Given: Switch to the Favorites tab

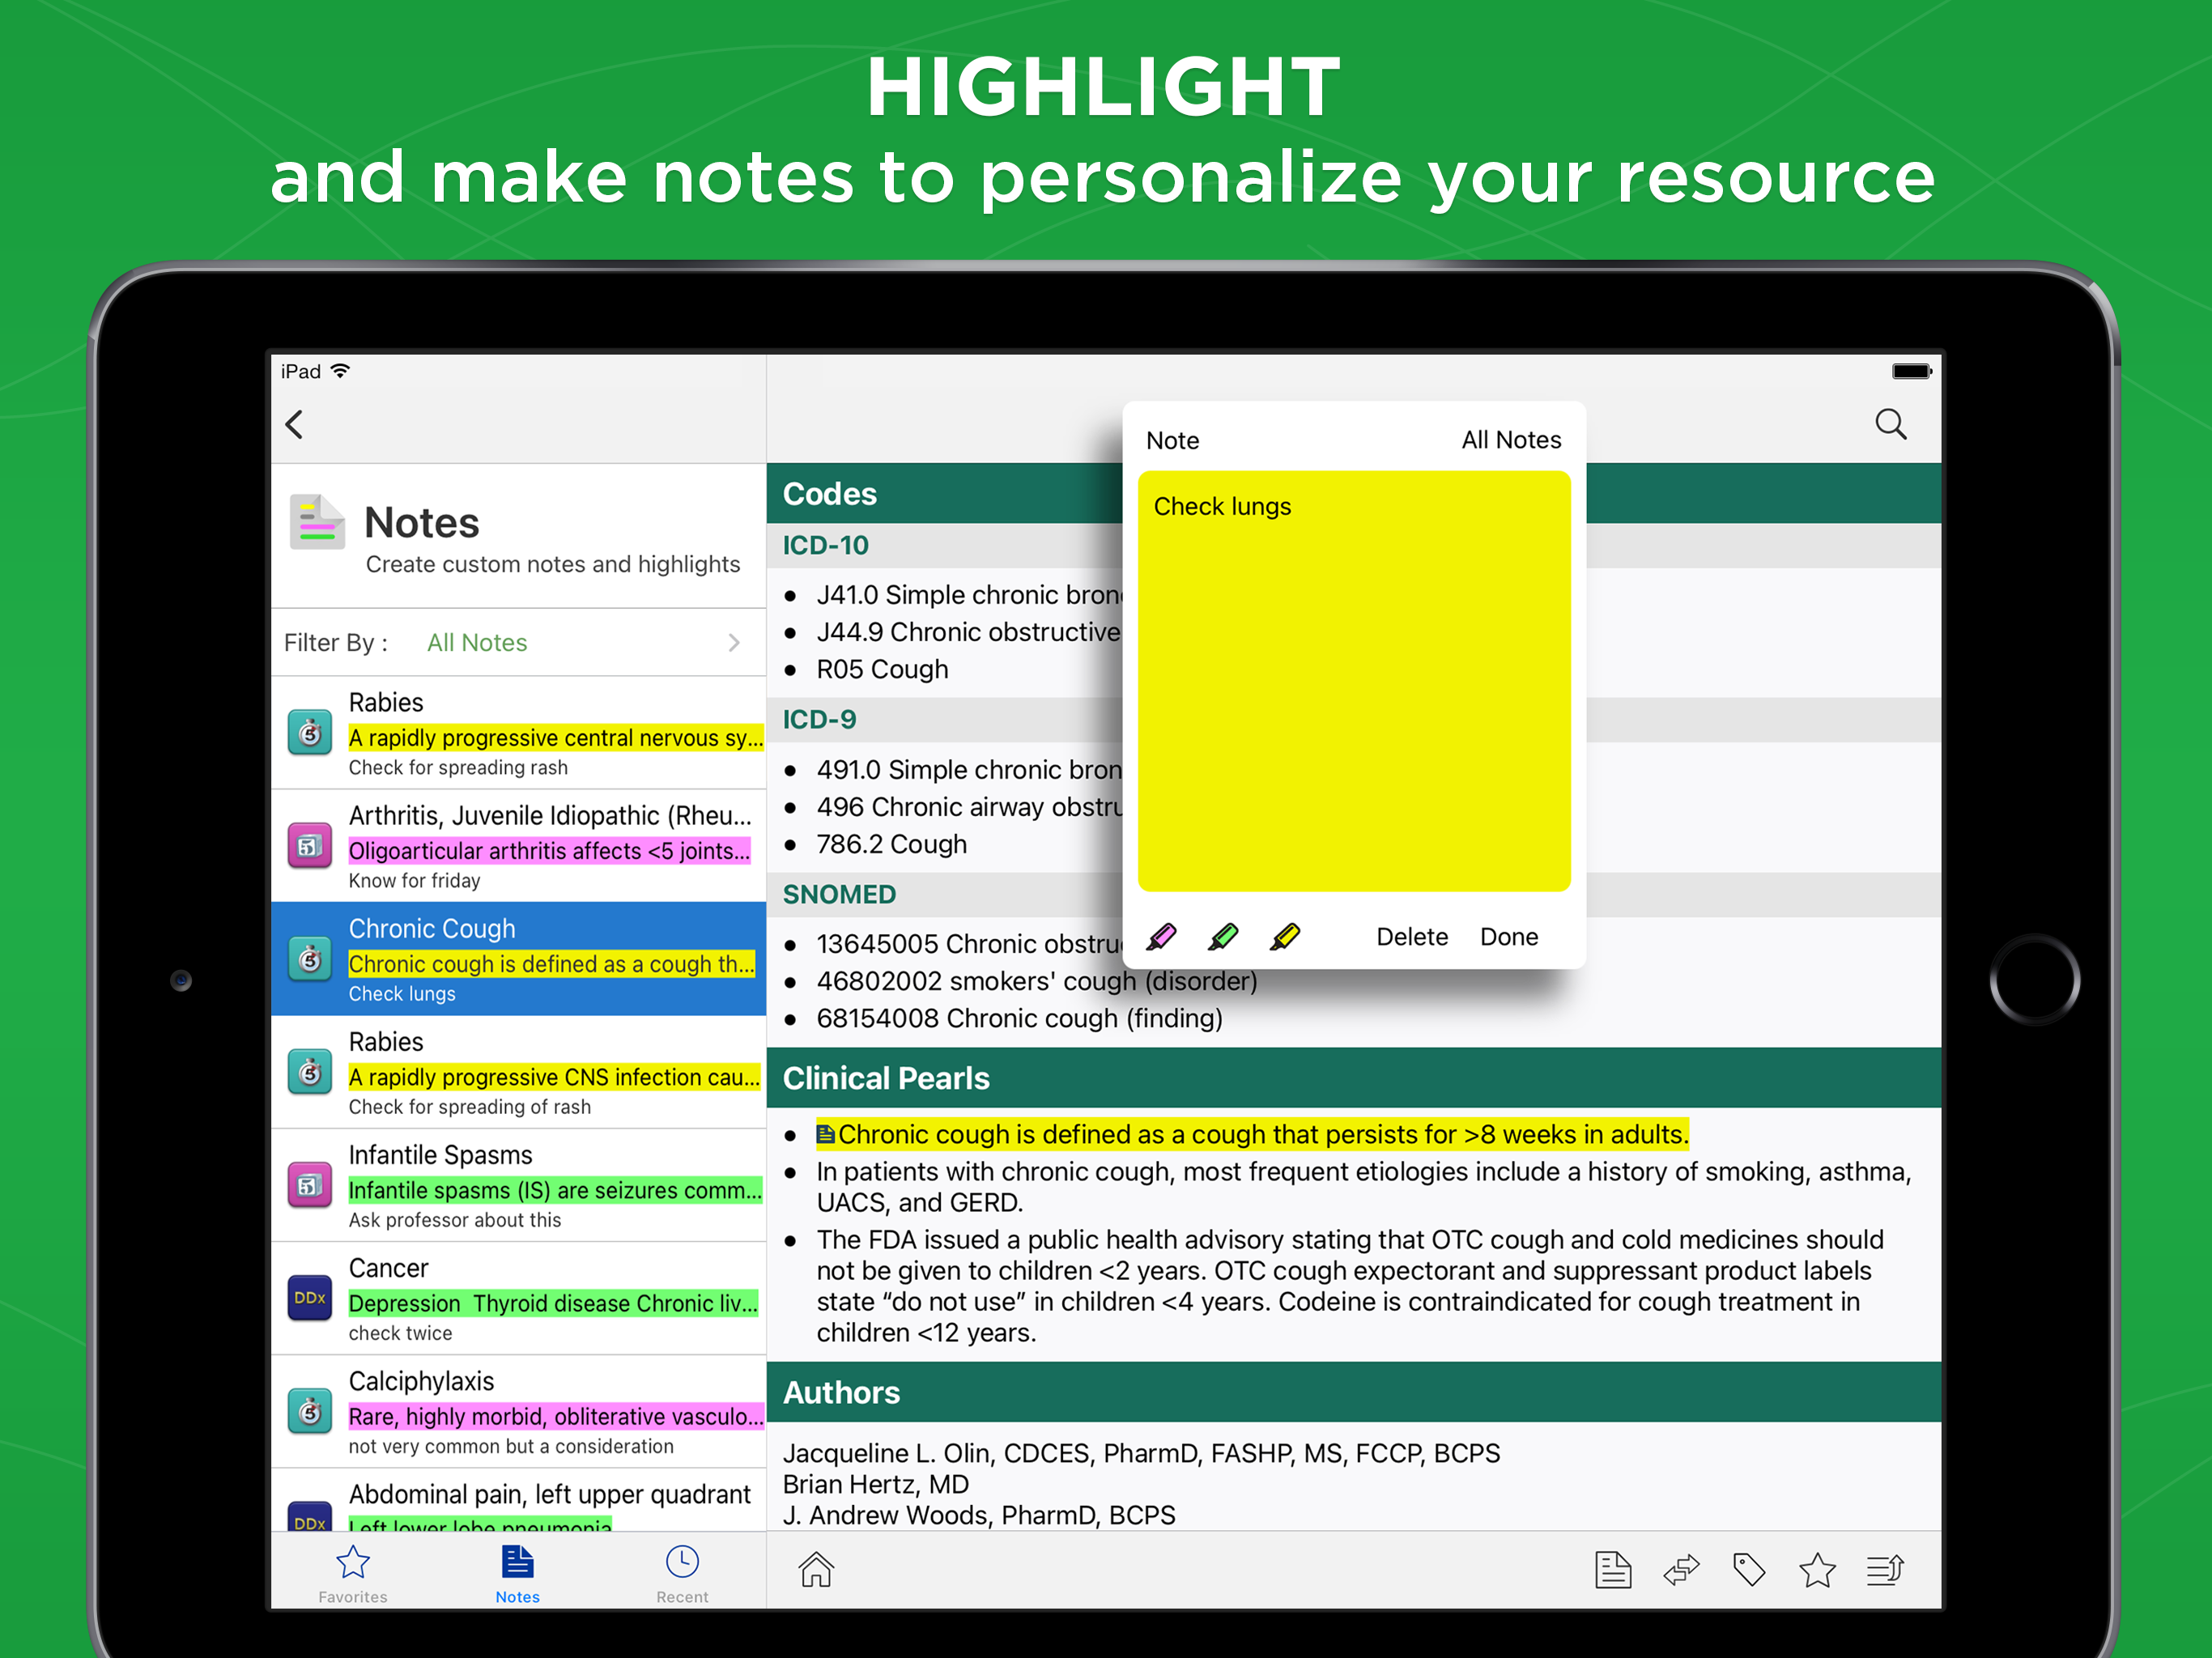Looking at the screenshot, I should point(353,1573).
